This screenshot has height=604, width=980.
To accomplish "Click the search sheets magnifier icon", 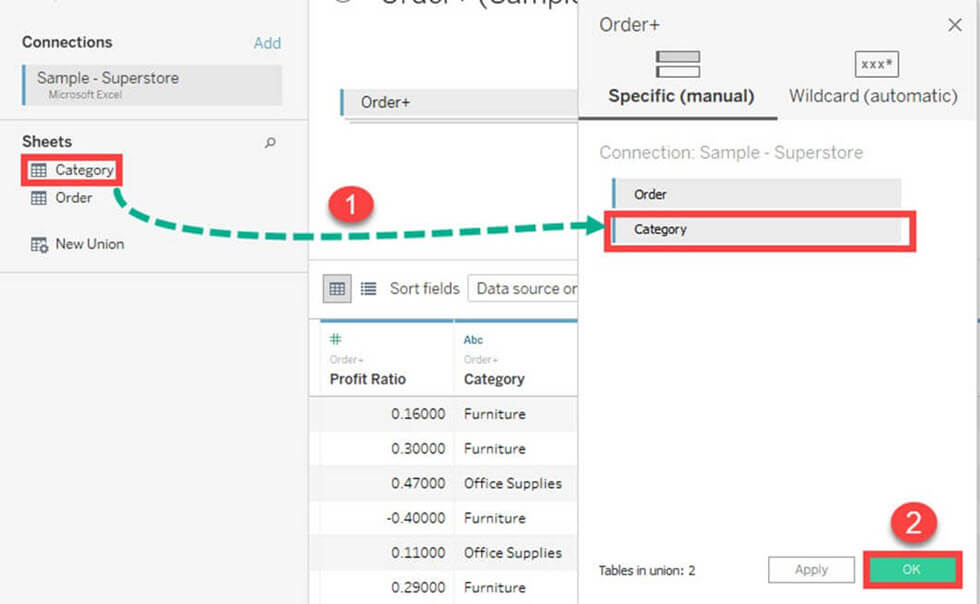I will [269, 143].
